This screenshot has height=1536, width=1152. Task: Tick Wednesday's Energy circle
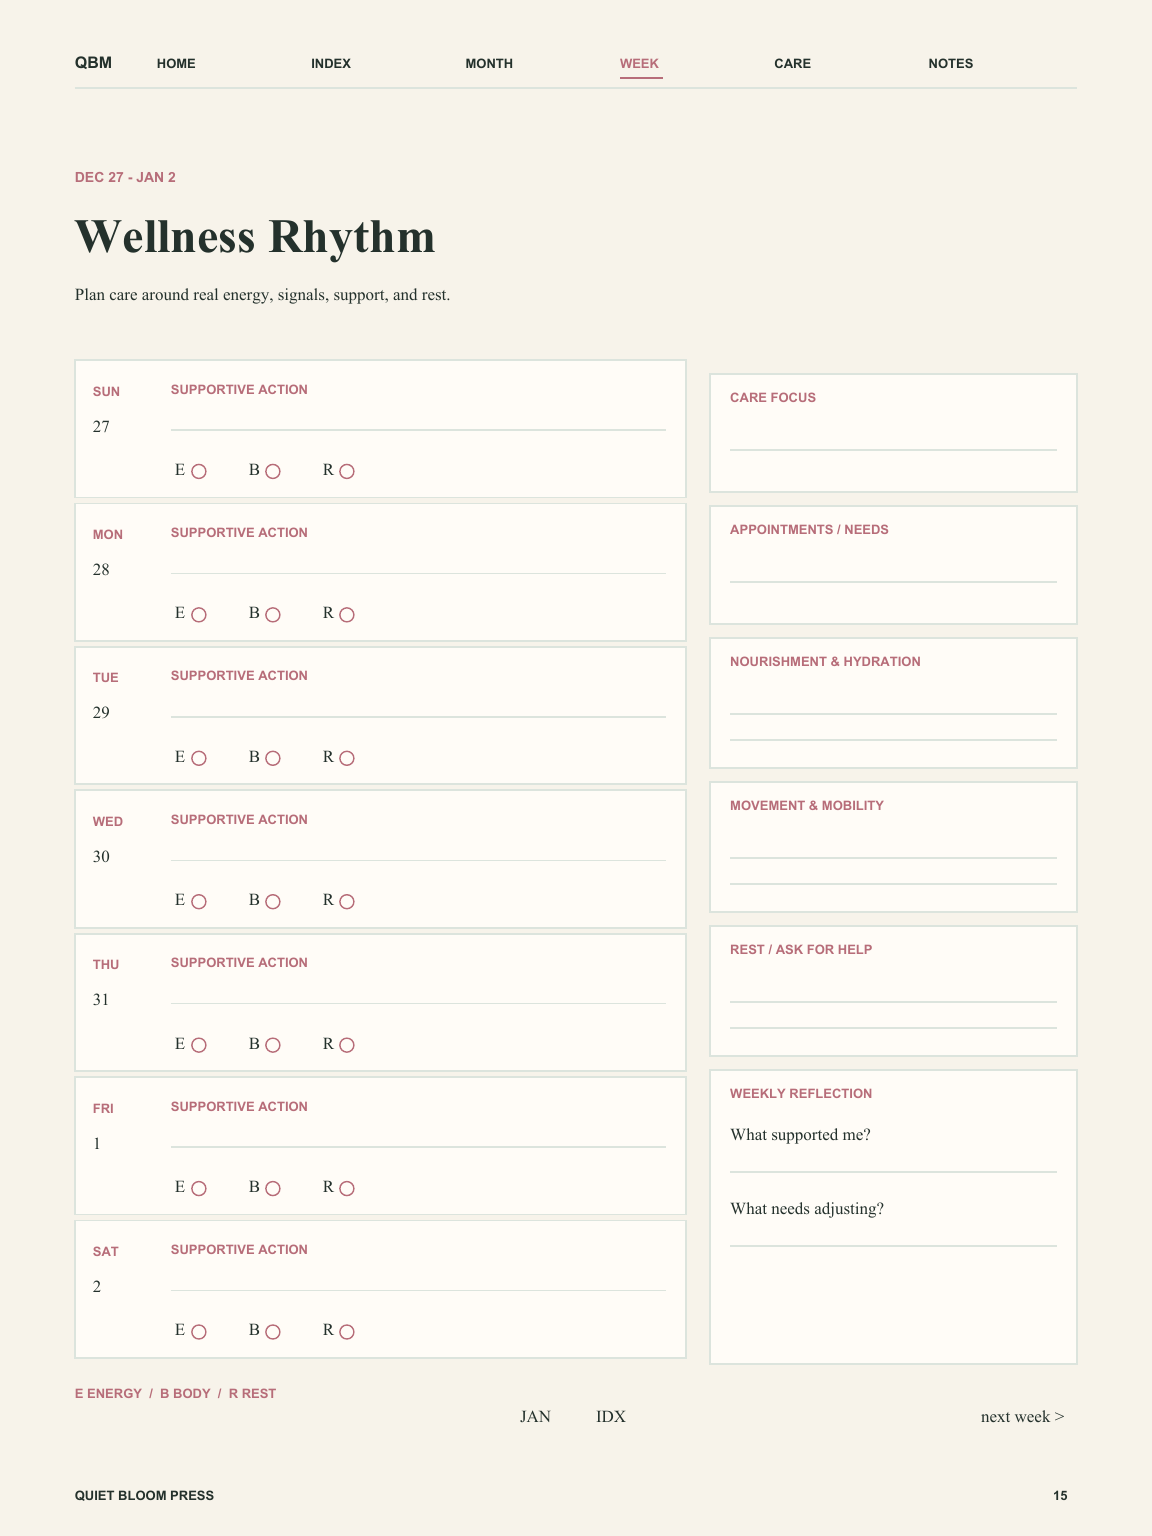tap(199, 901)
